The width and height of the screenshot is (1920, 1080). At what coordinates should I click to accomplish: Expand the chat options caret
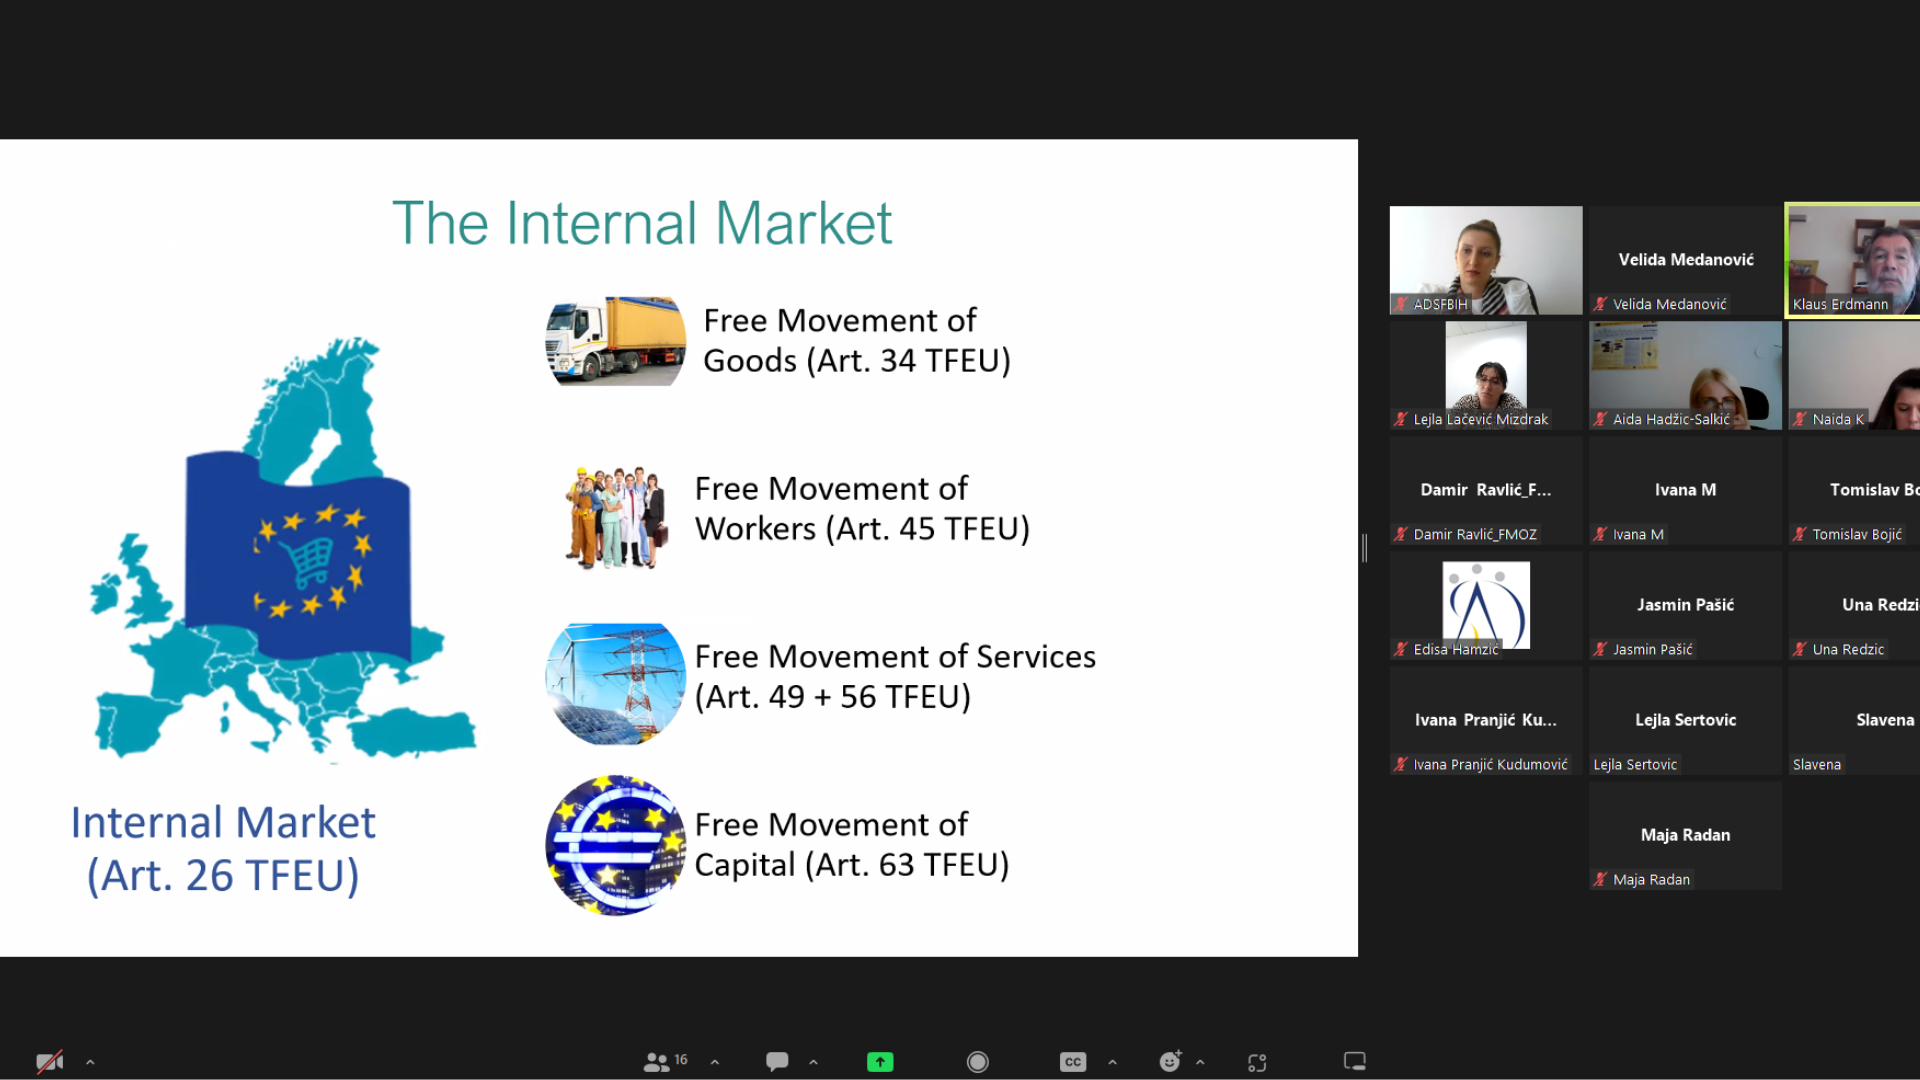click(813, 1062)
